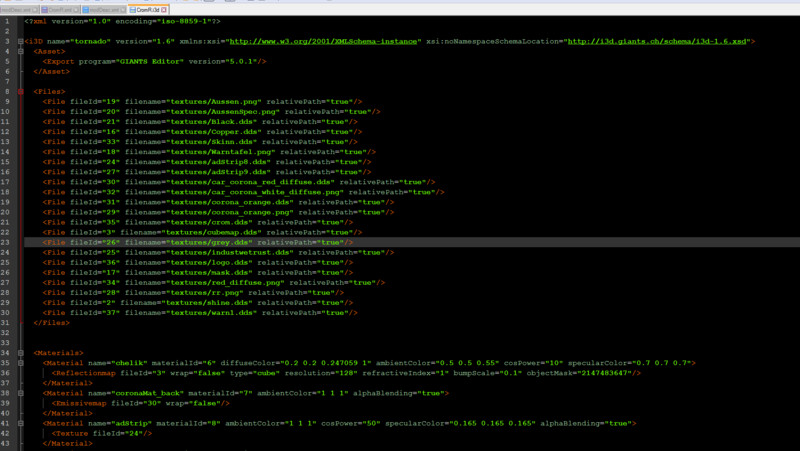Fold the adStrip Material element
This screenshot has width=800, height=451.
[x=21, y=424]
